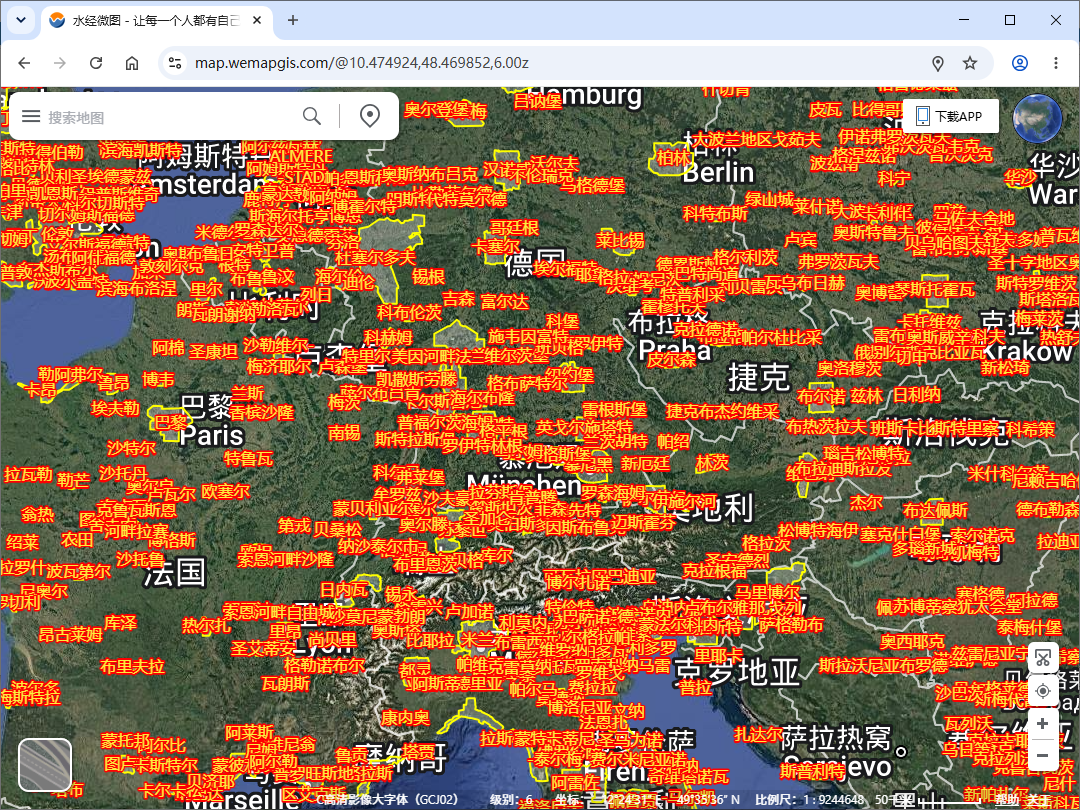Go forward in browser history
Viewport: 1080px width, 810px height.
click(x=60, y=63)
